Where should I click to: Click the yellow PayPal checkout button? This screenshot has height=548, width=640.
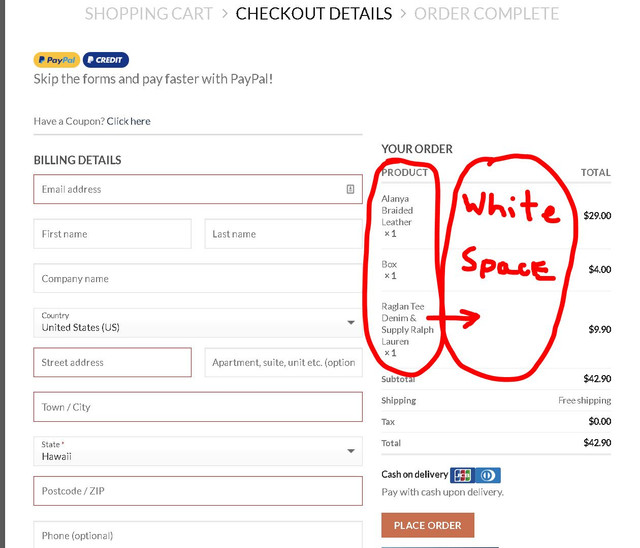point(56,60)
